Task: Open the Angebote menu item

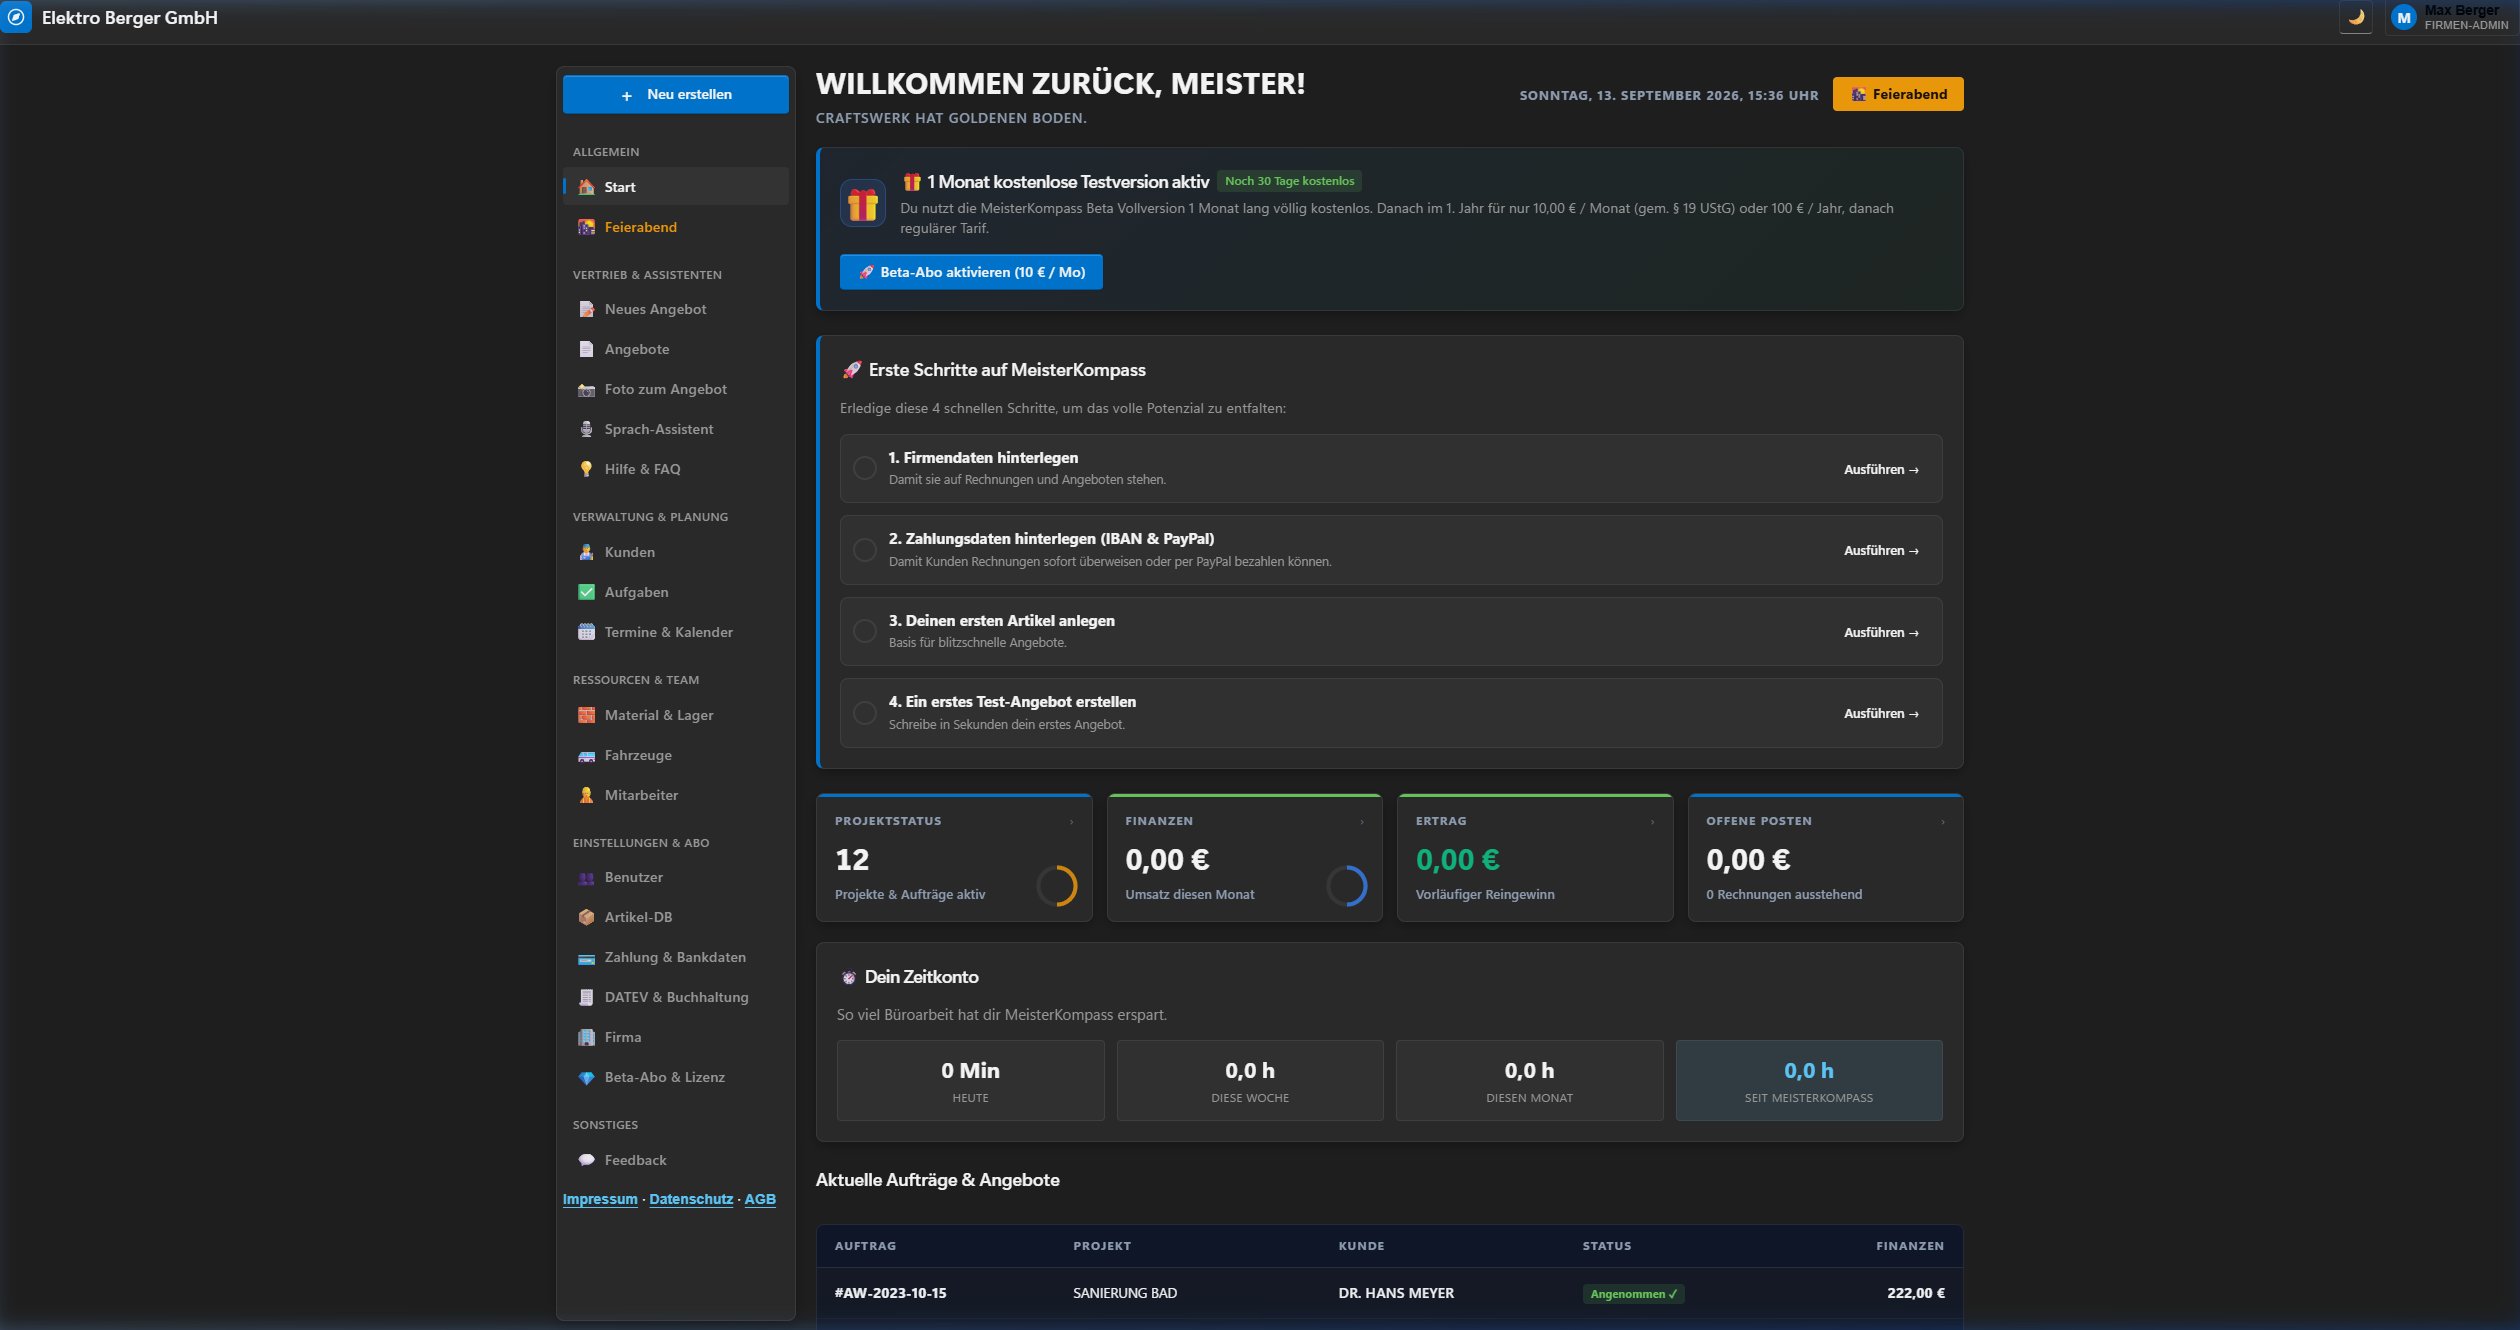Action: click(675, 349)
